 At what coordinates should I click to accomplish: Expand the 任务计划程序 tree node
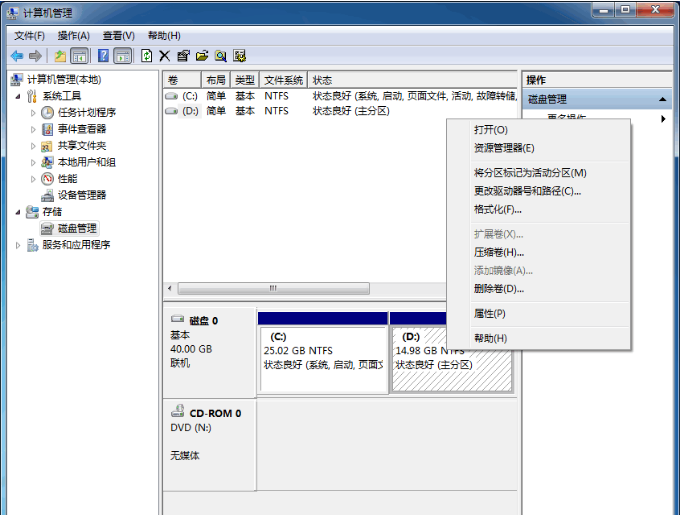click(33, 113)
